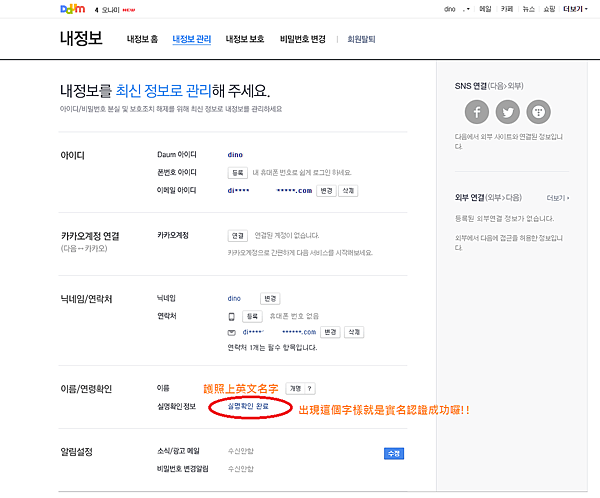600x498 pixels.
Task: Click nickname value dino
Action: click(x=234, y=299)
